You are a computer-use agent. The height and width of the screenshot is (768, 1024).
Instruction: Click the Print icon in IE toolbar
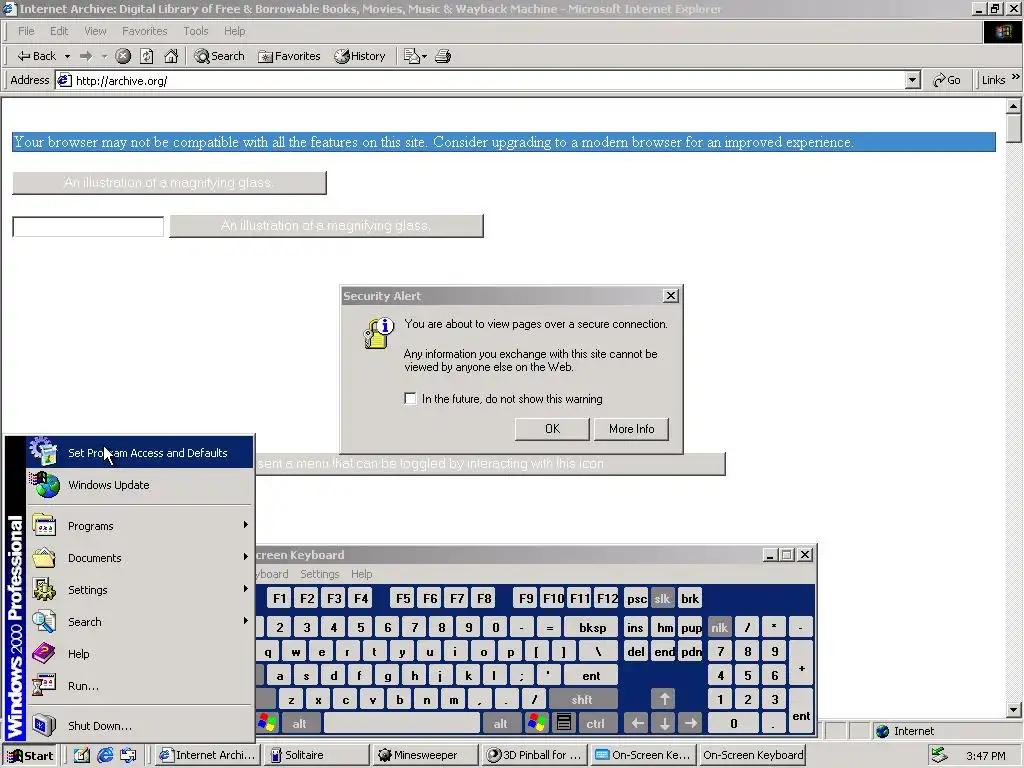[443, 56]
